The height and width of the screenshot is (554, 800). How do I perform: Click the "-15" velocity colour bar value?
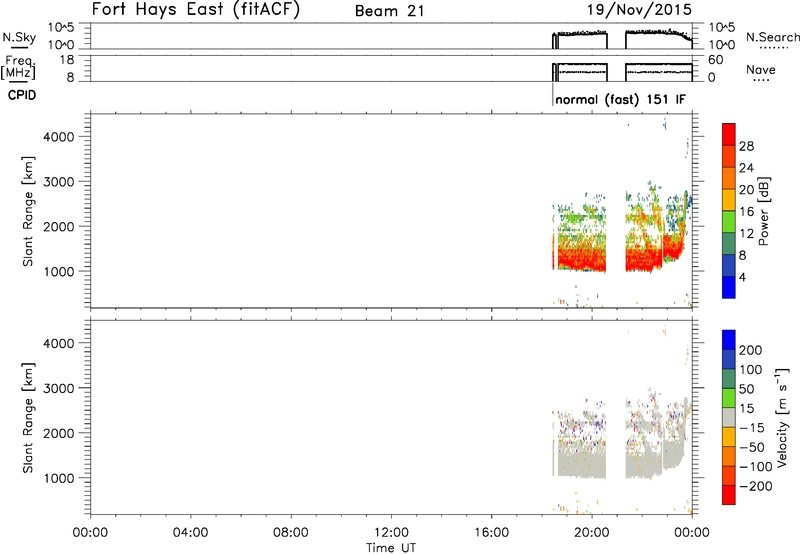point(752,428)
